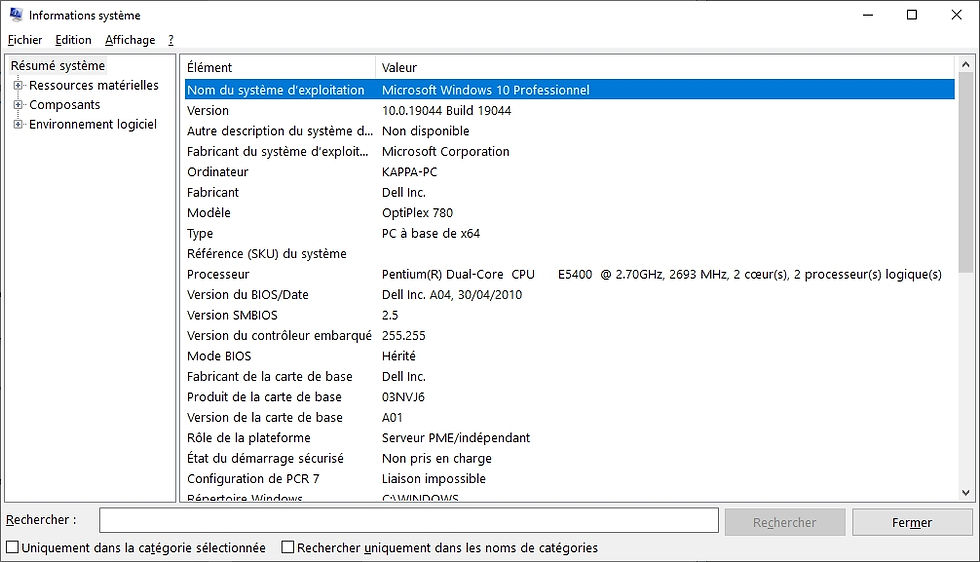Screen dimensions: 980x562
Task: Select the Modèle row
Action: (569, 213)
